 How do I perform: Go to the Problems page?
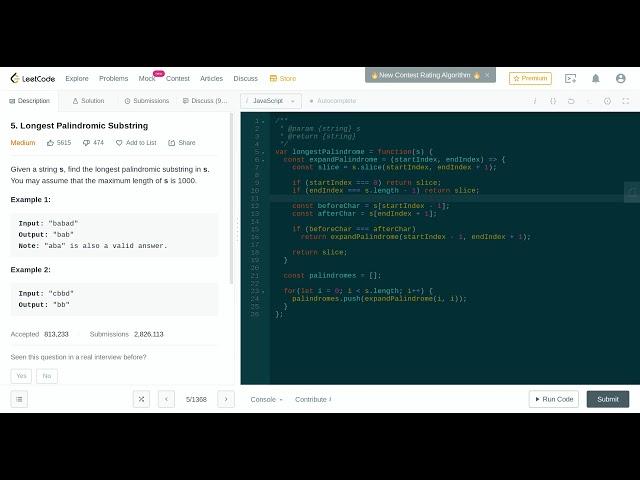[113, 78]
